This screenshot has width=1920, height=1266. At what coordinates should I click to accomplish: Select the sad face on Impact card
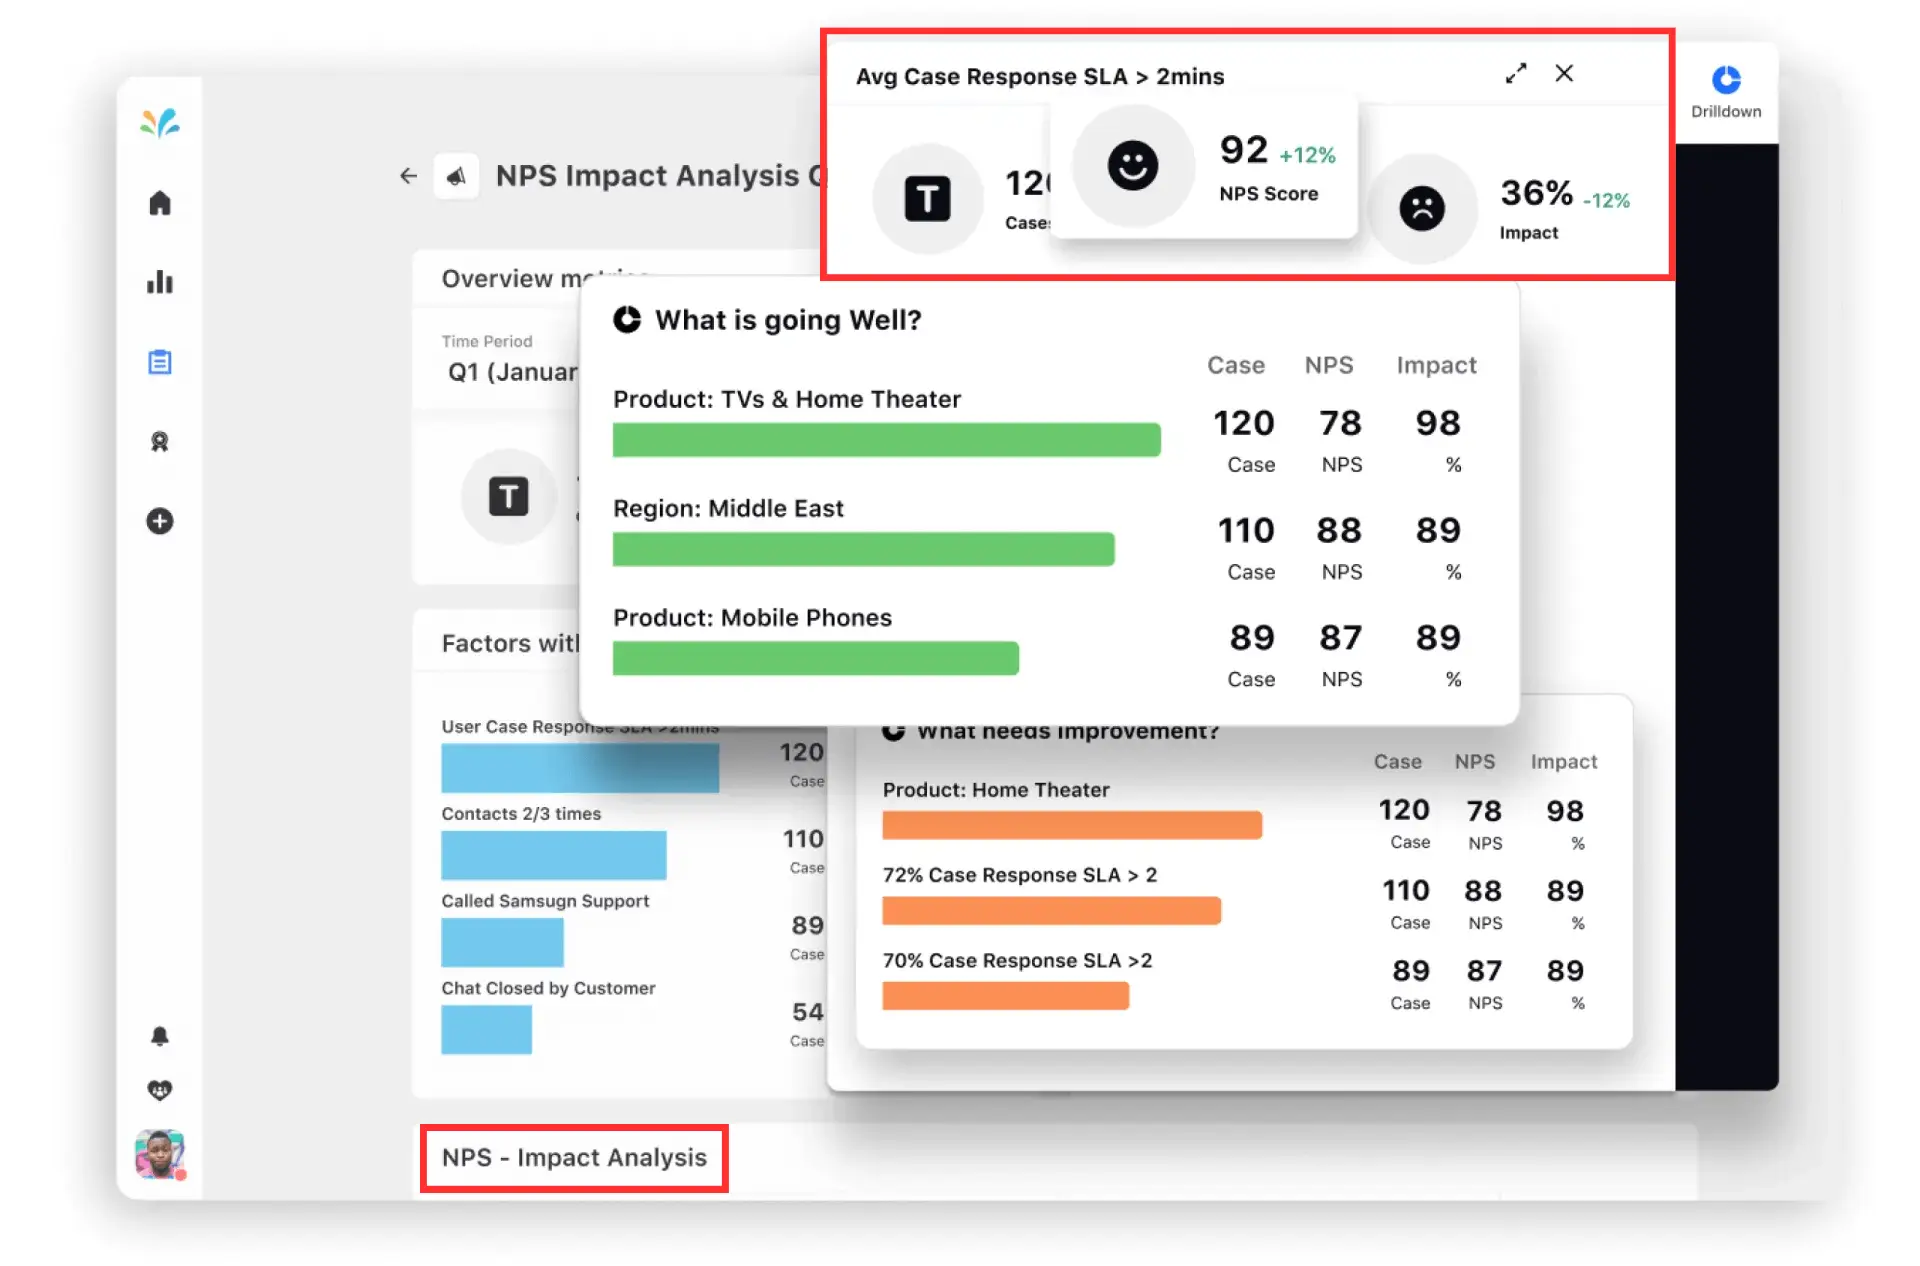pos(1424,207)
